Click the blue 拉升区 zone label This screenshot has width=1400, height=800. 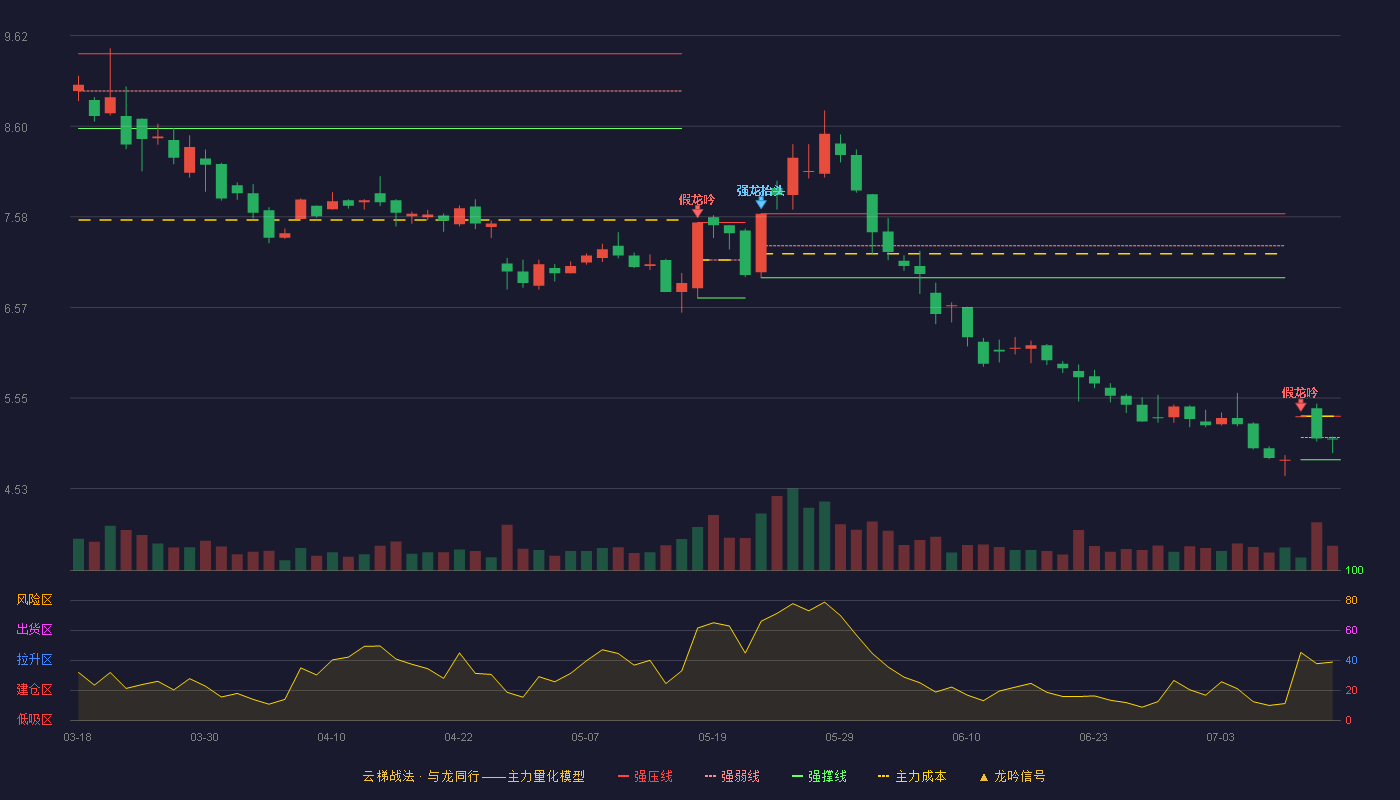click(34, 660)
